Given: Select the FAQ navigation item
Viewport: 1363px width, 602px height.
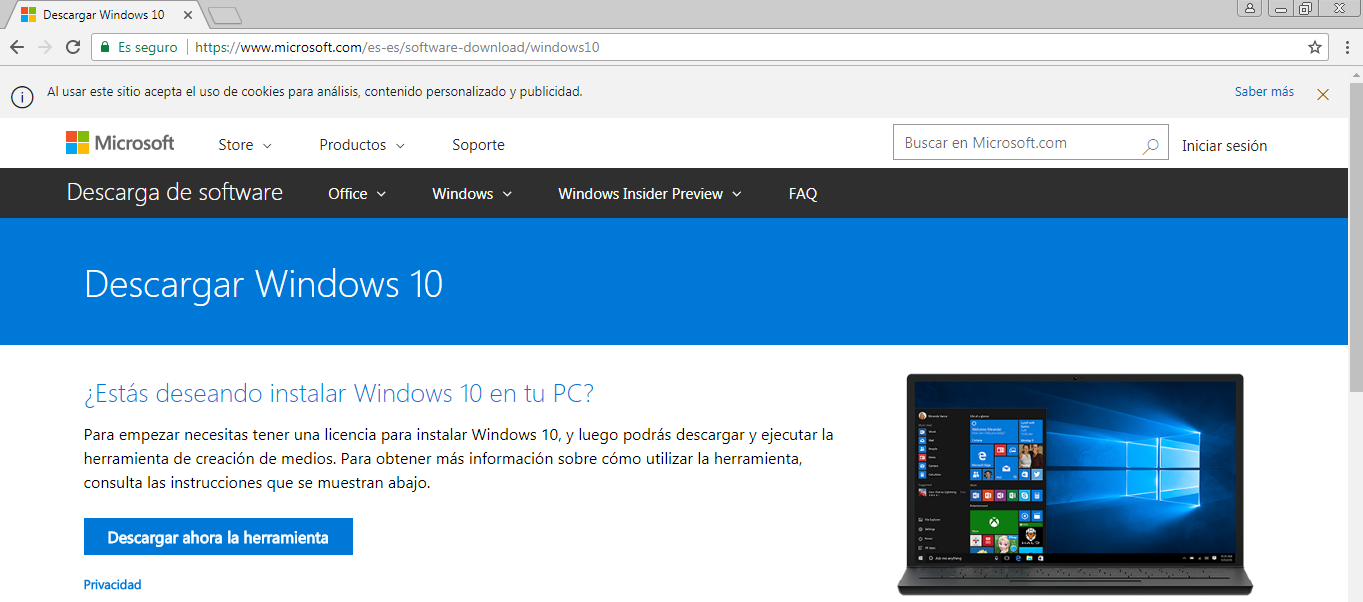Looking at the screenshot, I should click(x=802, y=193).
